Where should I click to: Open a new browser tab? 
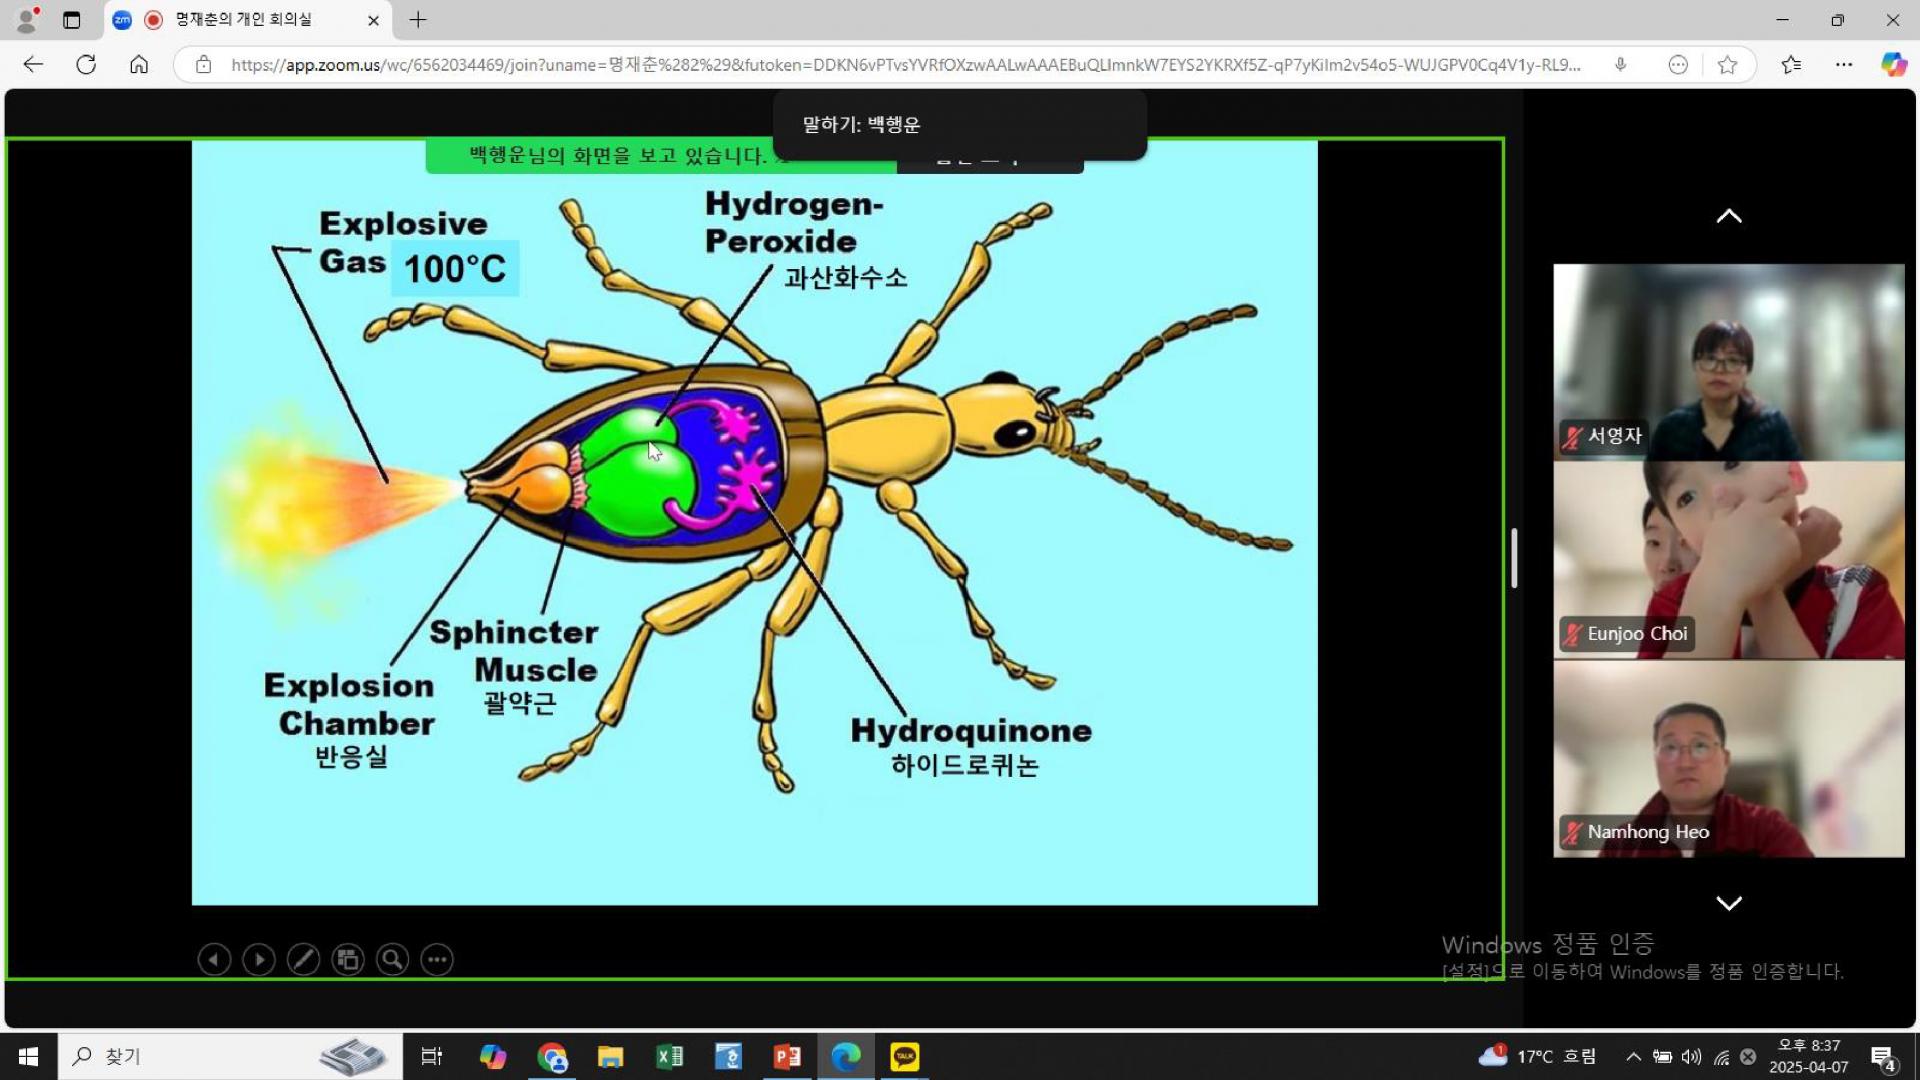coord(418,19)
